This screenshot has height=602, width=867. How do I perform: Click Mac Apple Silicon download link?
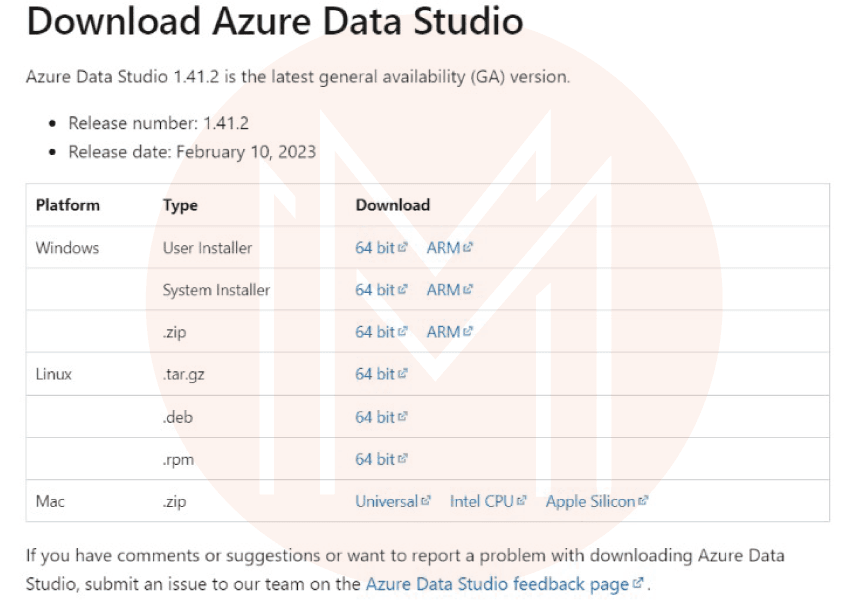coord(590,501)
